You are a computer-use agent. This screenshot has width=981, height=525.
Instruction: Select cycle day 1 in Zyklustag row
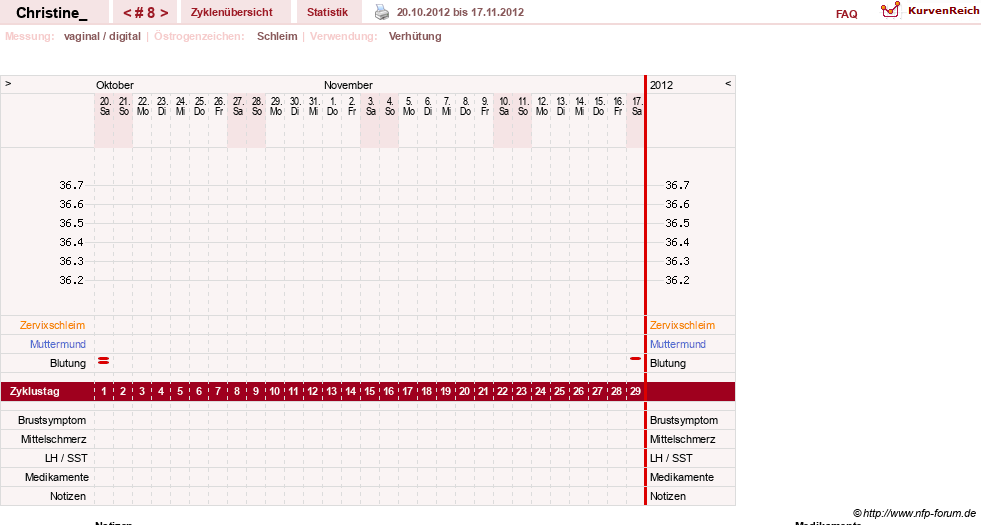tap(104, 392)
